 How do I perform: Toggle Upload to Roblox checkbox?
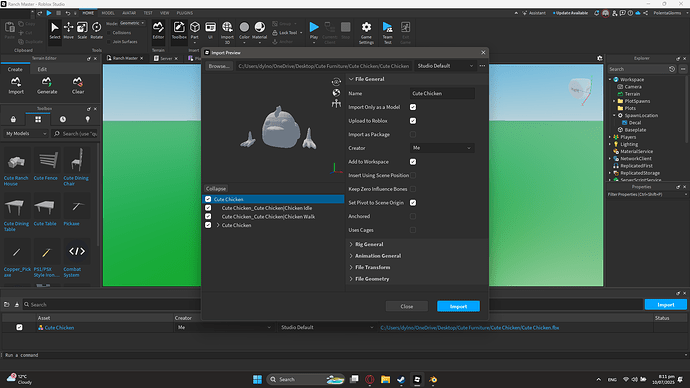pos(413,121)
